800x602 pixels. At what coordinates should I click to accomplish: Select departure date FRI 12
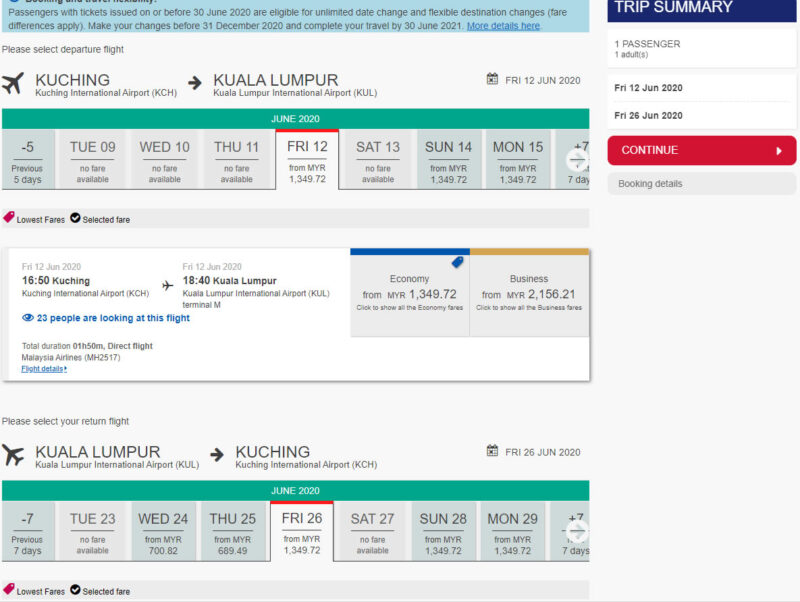click(x=307, y=160)
